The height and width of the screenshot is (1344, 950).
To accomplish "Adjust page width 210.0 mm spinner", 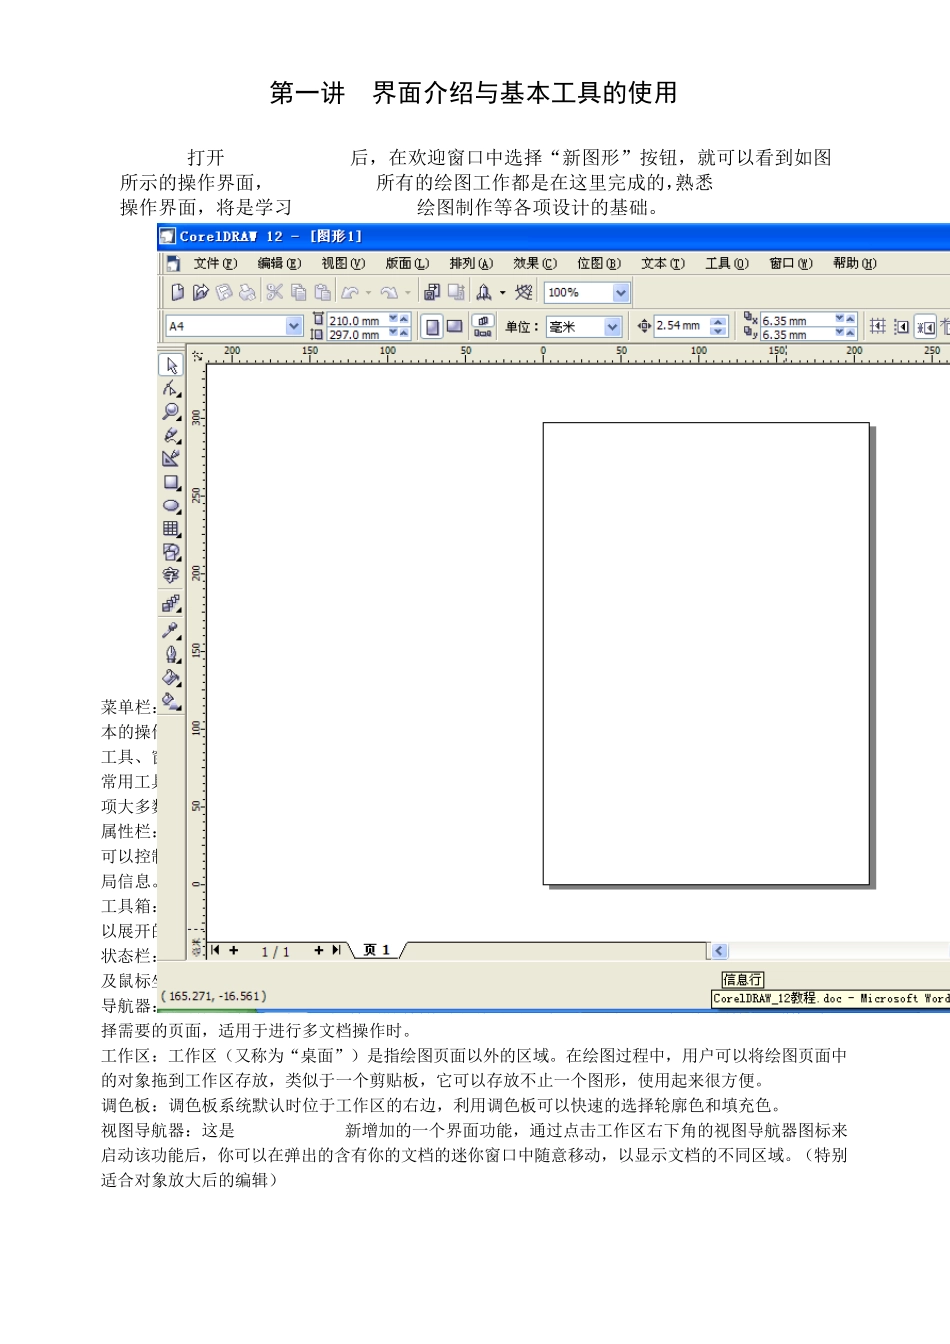I will tap(398, 320).
